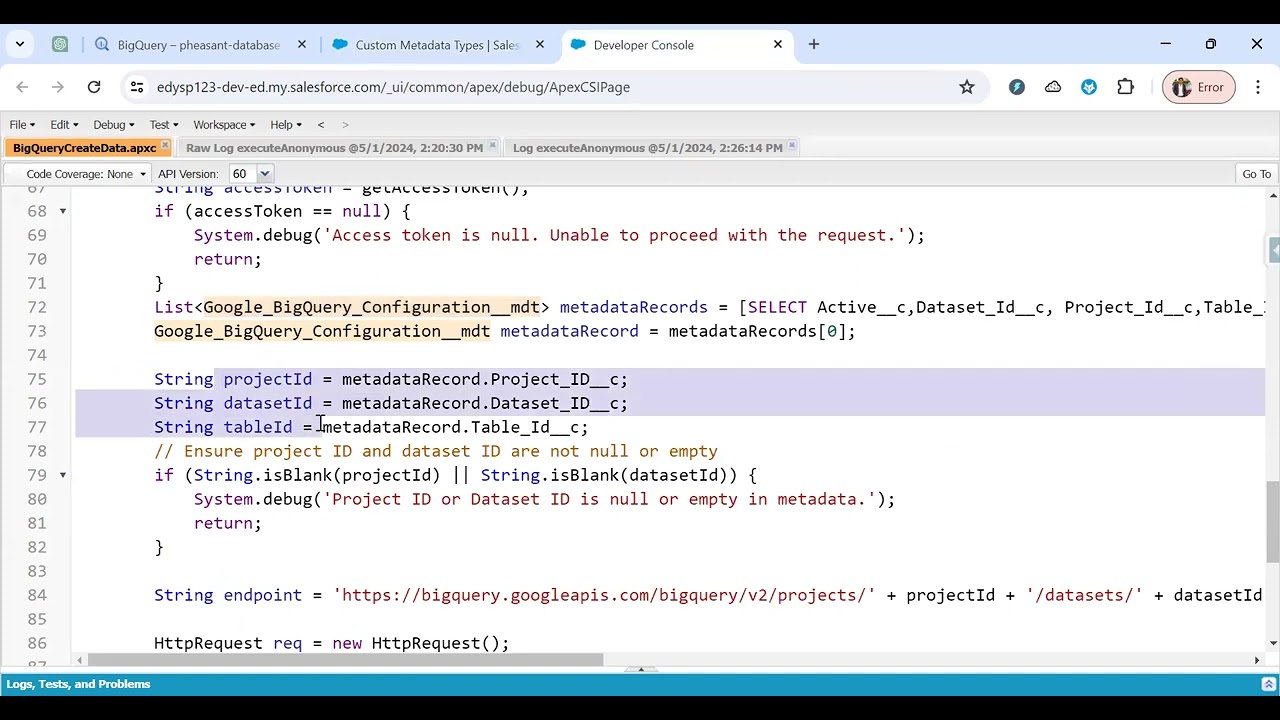This screenshot has width=1280, height=720.
Task: Open the Test menu
Action: [x=164, y=125]
